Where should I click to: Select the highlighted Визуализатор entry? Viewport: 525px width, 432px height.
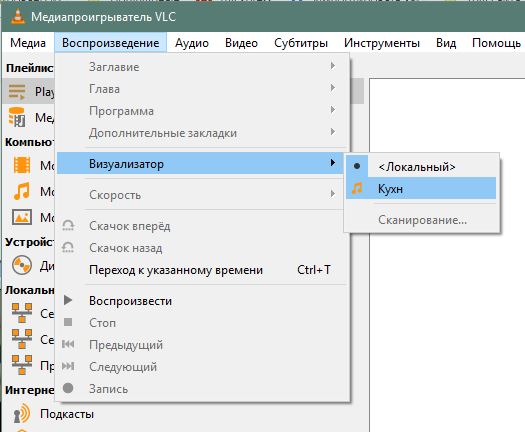(200, 163)
